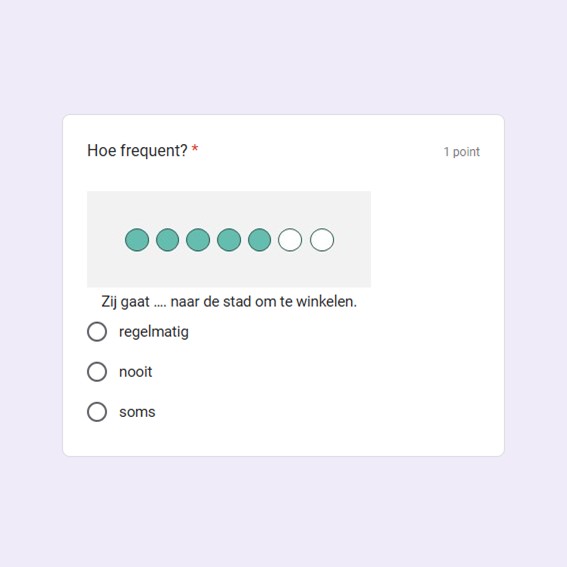The image size is (567, 567).
Task: Click the first empty white circle
Action: click(x=290, y=240)
